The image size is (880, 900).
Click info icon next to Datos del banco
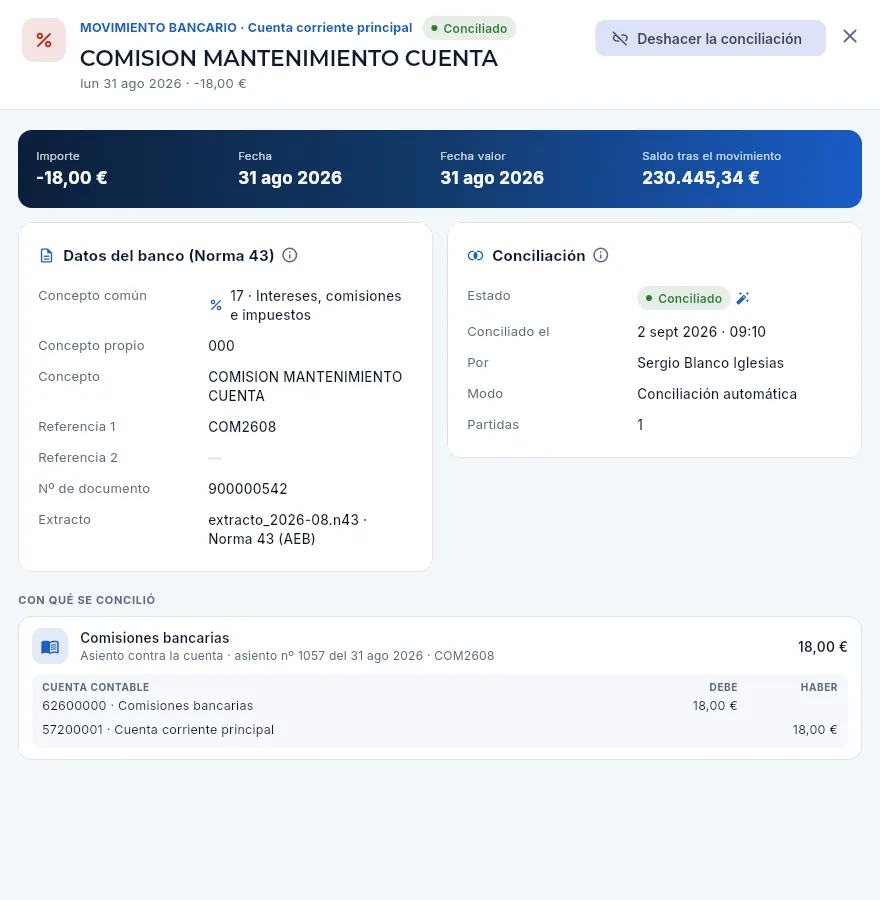[x=290, y=255]
